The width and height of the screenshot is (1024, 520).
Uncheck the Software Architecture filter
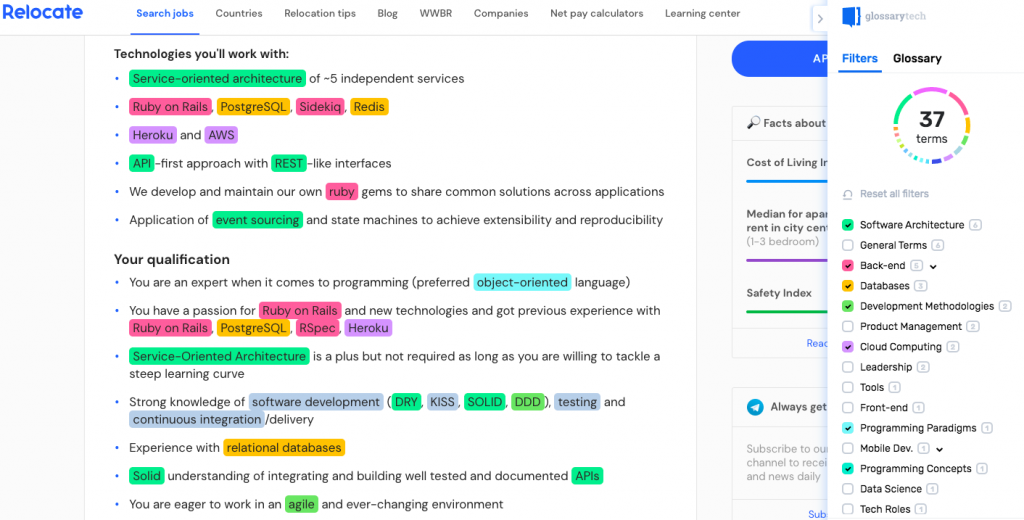tap(848, 225)
